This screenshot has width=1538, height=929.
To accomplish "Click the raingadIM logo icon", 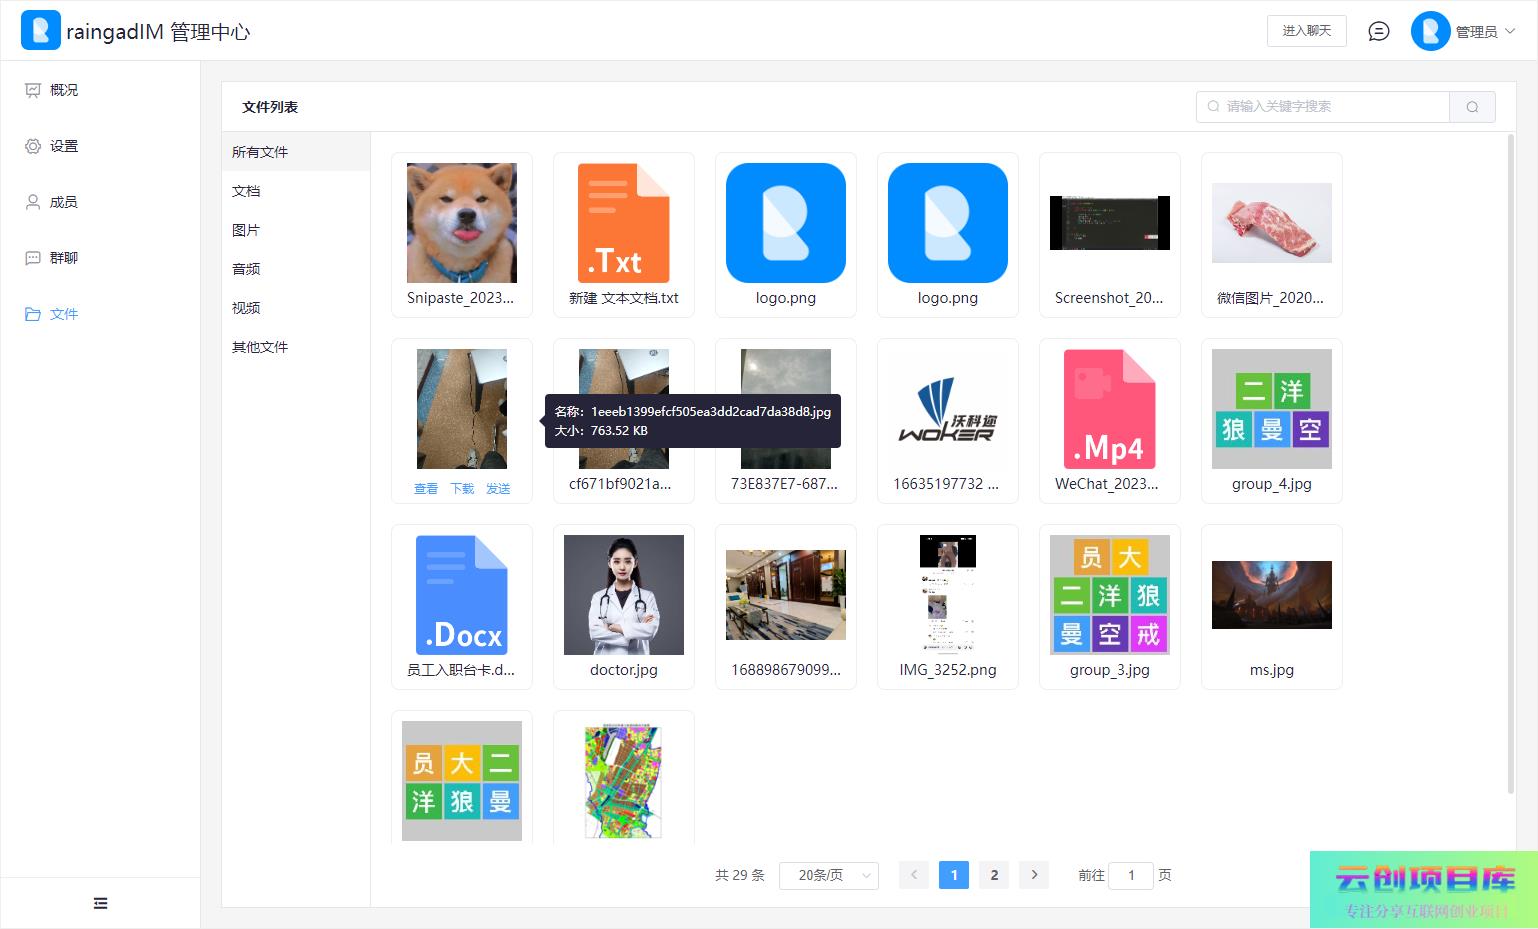I will tap(40, 31).
